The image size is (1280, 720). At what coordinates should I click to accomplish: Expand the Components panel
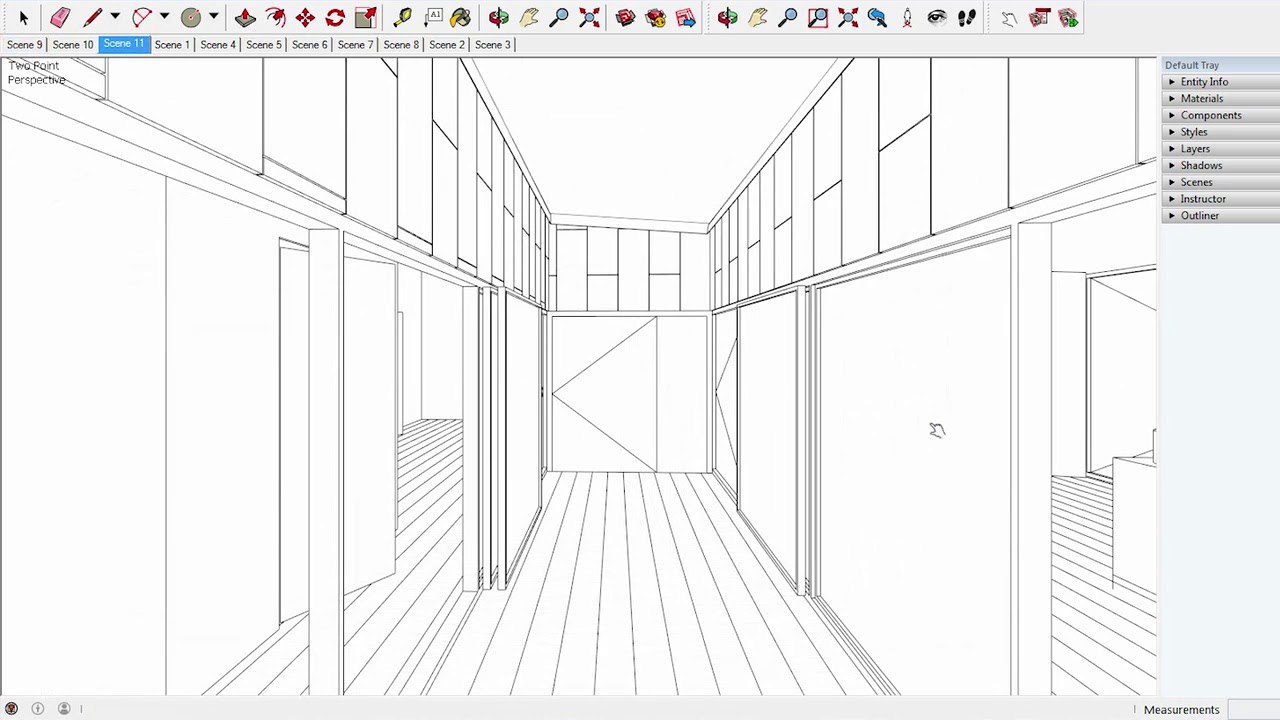(x=1220, y=115)
